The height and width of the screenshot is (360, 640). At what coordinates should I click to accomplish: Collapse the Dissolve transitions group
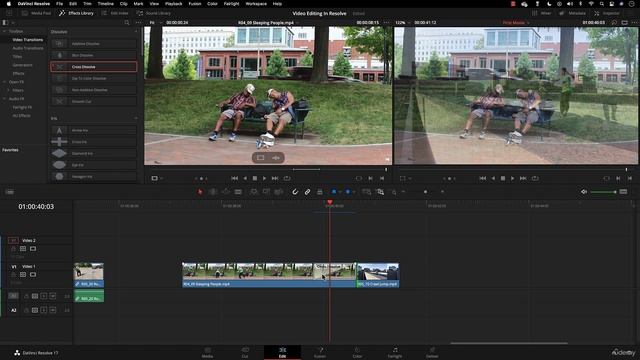(x=136, y=31)
